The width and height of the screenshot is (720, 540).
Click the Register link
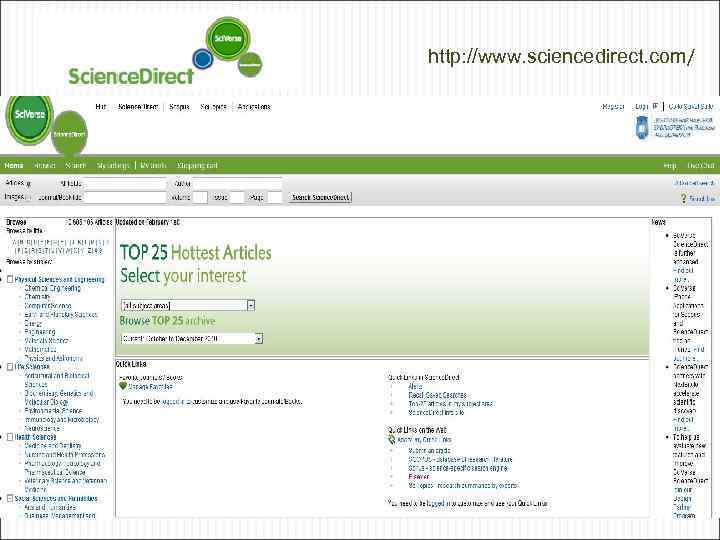613,107
